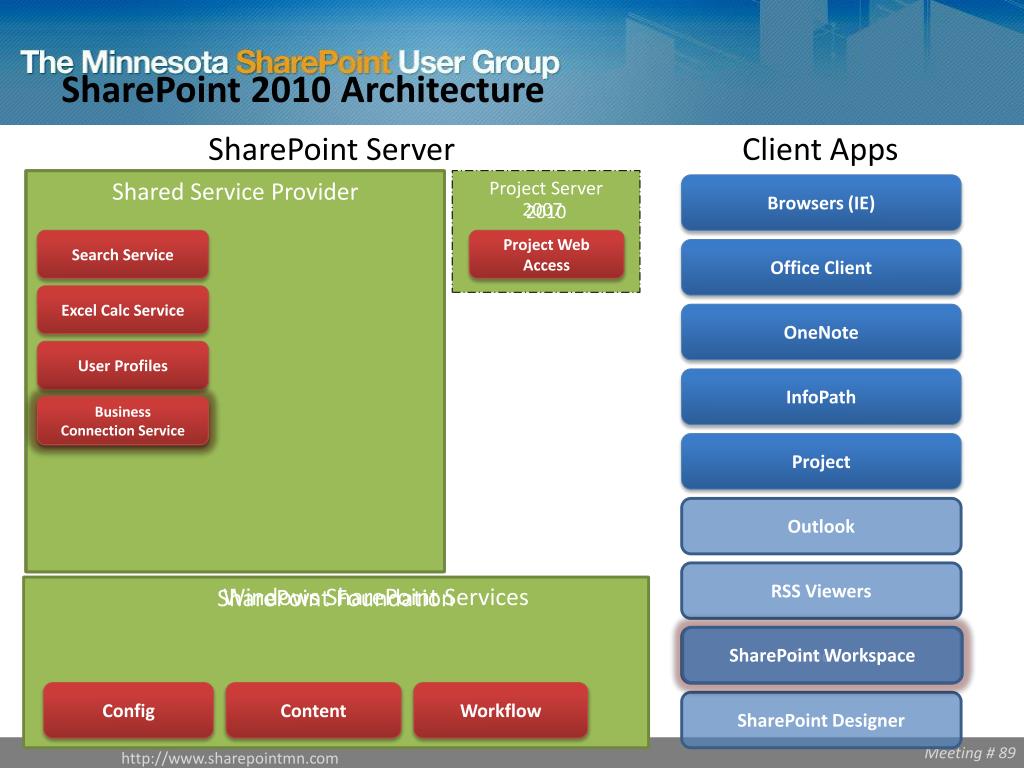
Task: Click the Project Web Access box
Action: 546,255
